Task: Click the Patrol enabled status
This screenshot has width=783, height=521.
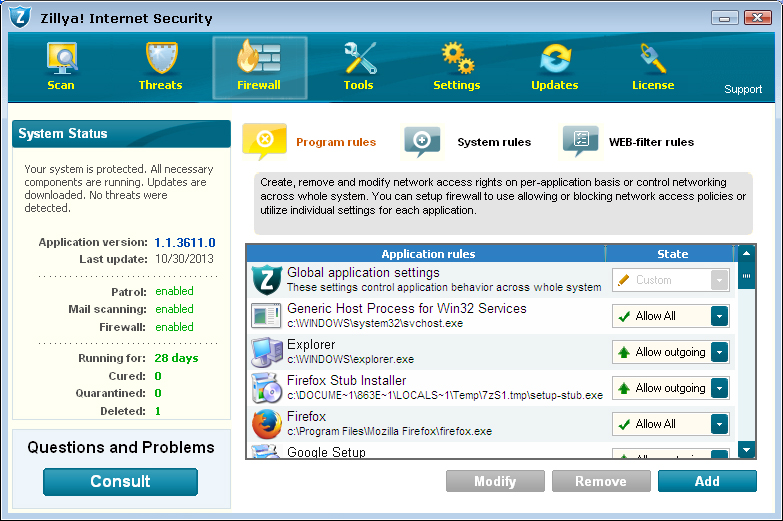Action: click(x=174, y=291)
